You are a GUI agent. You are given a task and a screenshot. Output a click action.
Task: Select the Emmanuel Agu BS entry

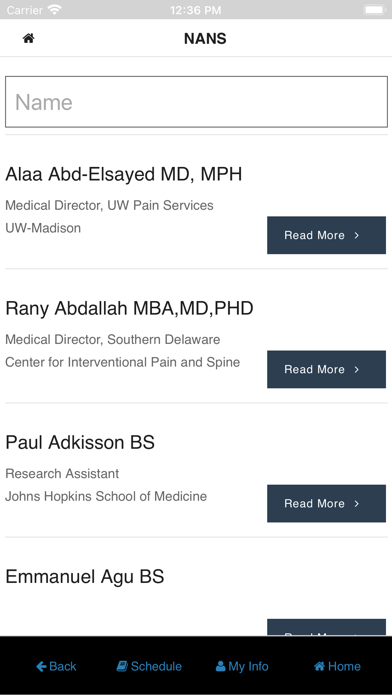click(84, 577)
